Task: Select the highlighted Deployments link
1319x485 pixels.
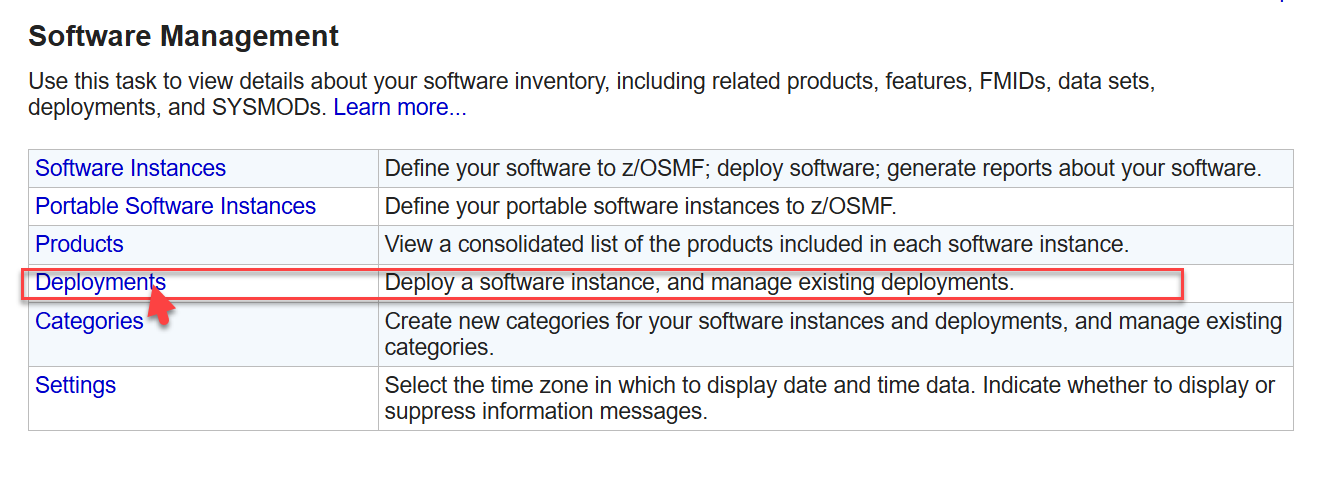Action: tap(101, 282)
